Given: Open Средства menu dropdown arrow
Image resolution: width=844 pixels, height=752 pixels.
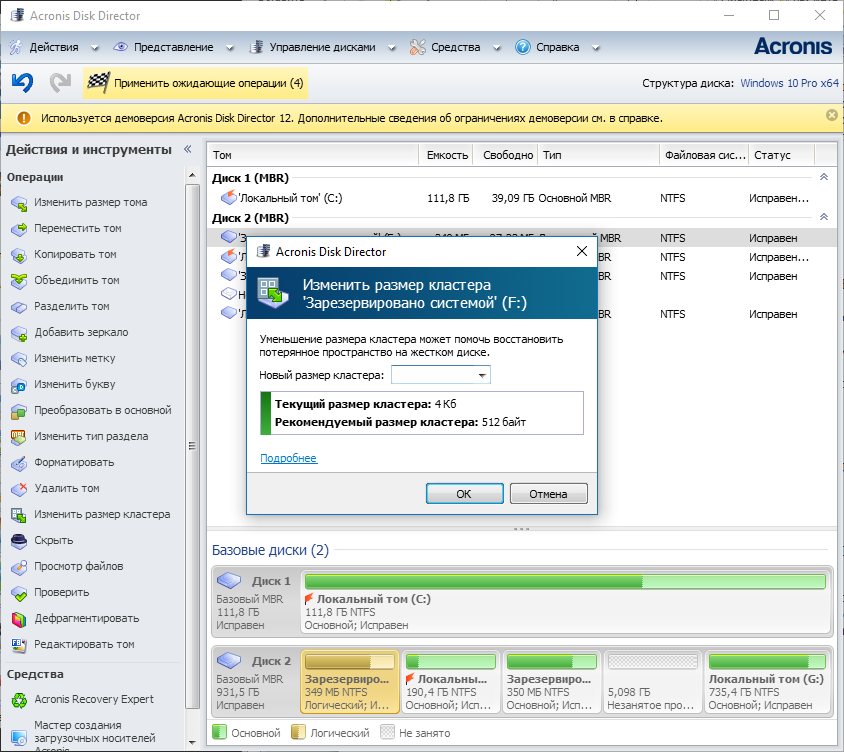Looking at the screenshot, I should (496, 48).
